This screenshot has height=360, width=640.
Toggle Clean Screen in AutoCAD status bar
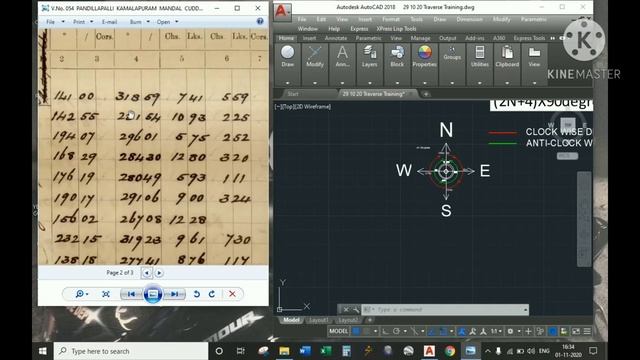576,331
